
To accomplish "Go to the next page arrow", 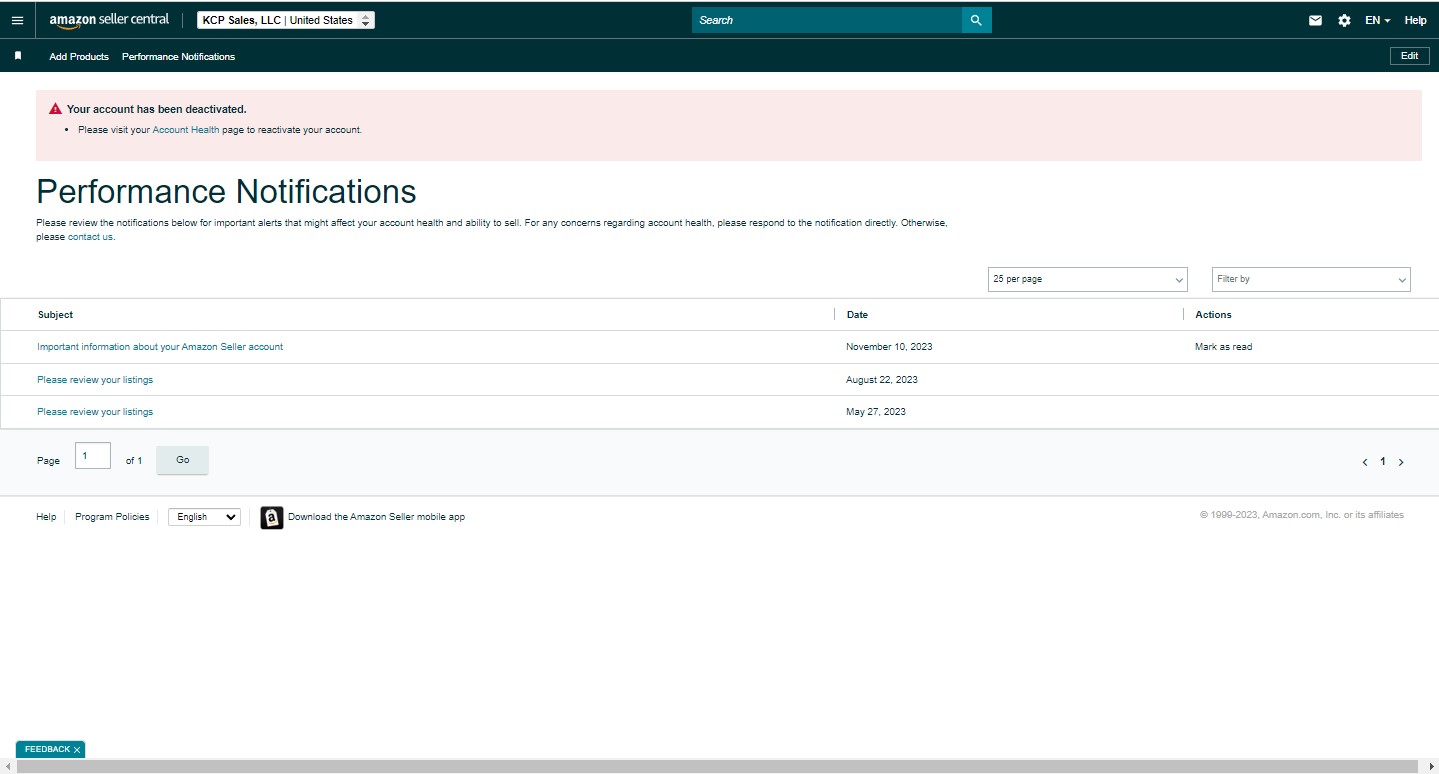I will (1401, 462).
